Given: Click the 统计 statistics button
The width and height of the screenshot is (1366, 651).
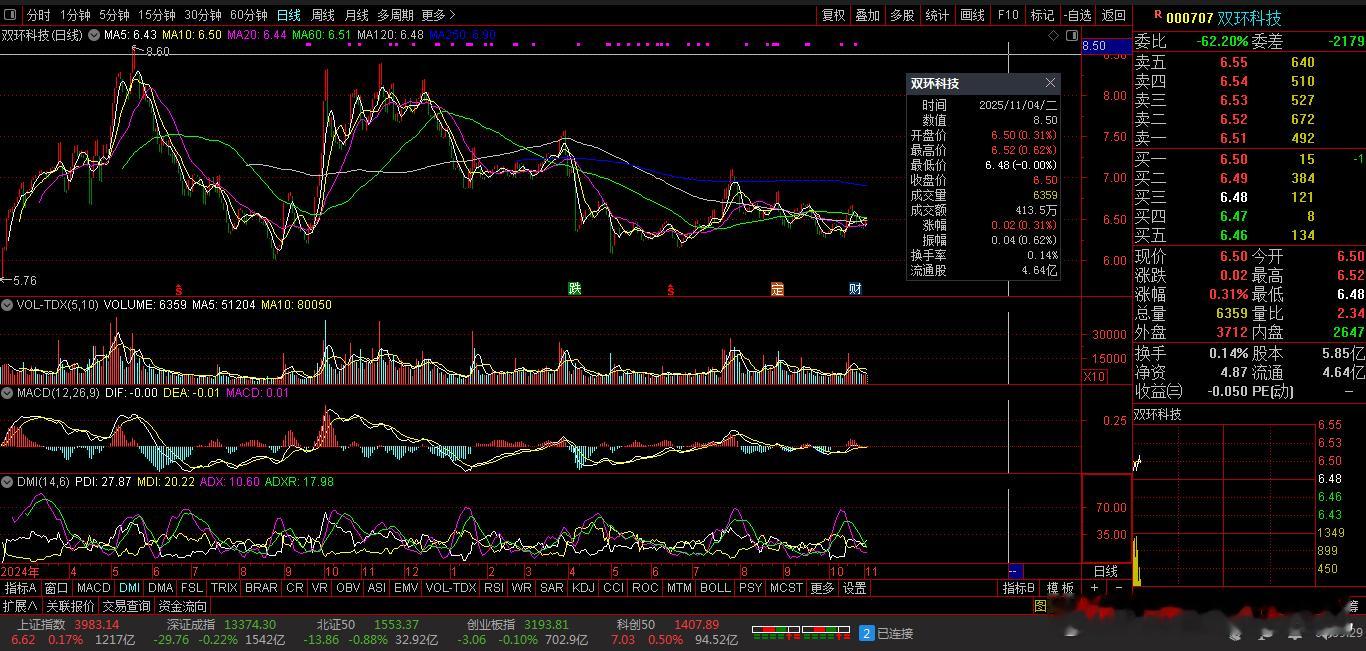Looking at the screenshot, I should point(937,15).
